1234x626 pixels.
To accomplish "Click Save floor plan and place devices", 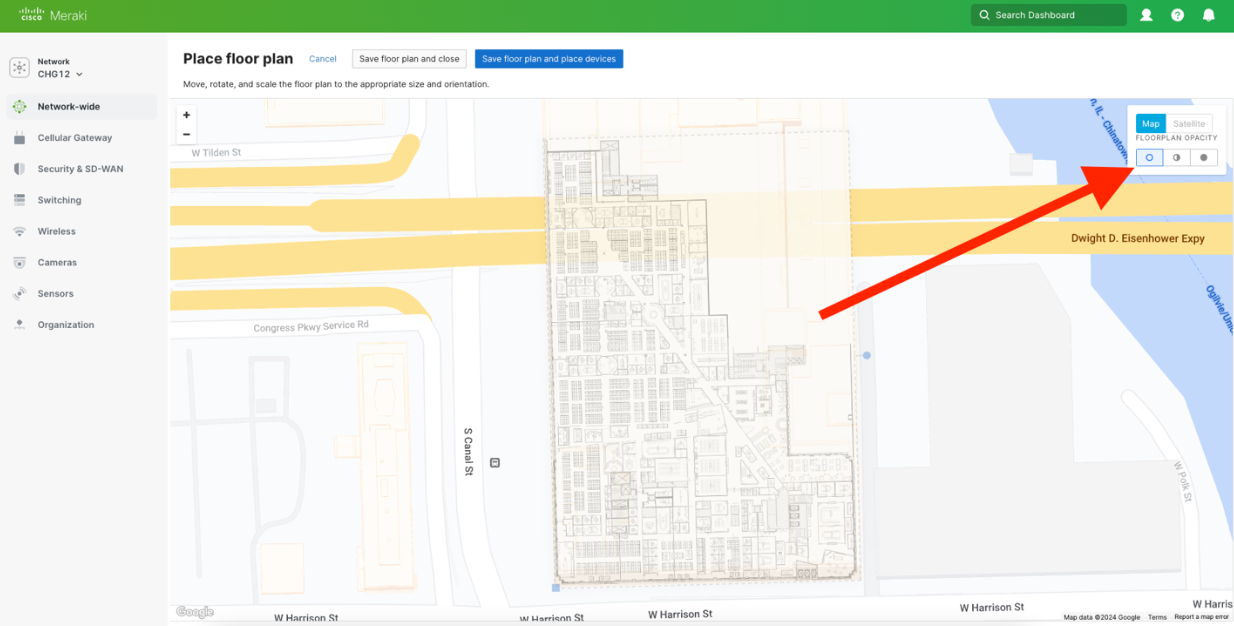I will (548, 59).
